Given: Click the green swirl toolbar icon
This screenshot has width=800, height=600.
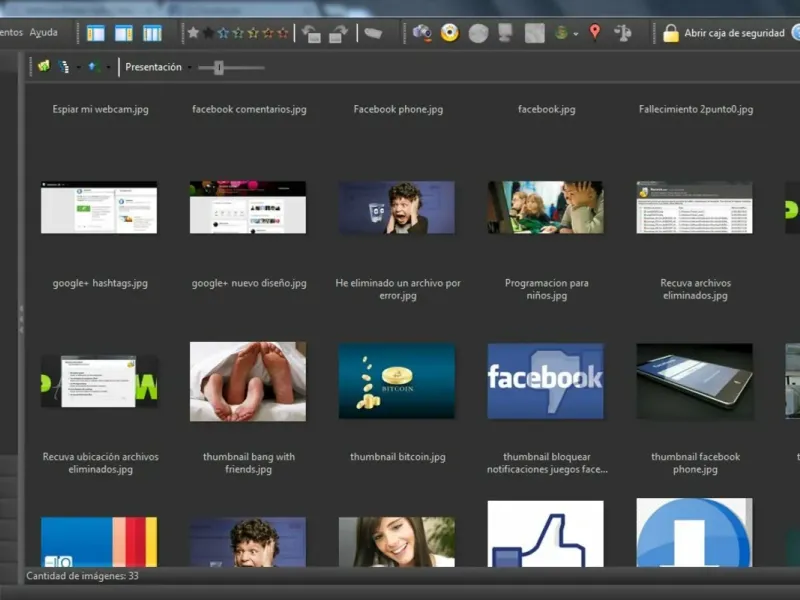Looking at the screenshot, I should (561, 33).
